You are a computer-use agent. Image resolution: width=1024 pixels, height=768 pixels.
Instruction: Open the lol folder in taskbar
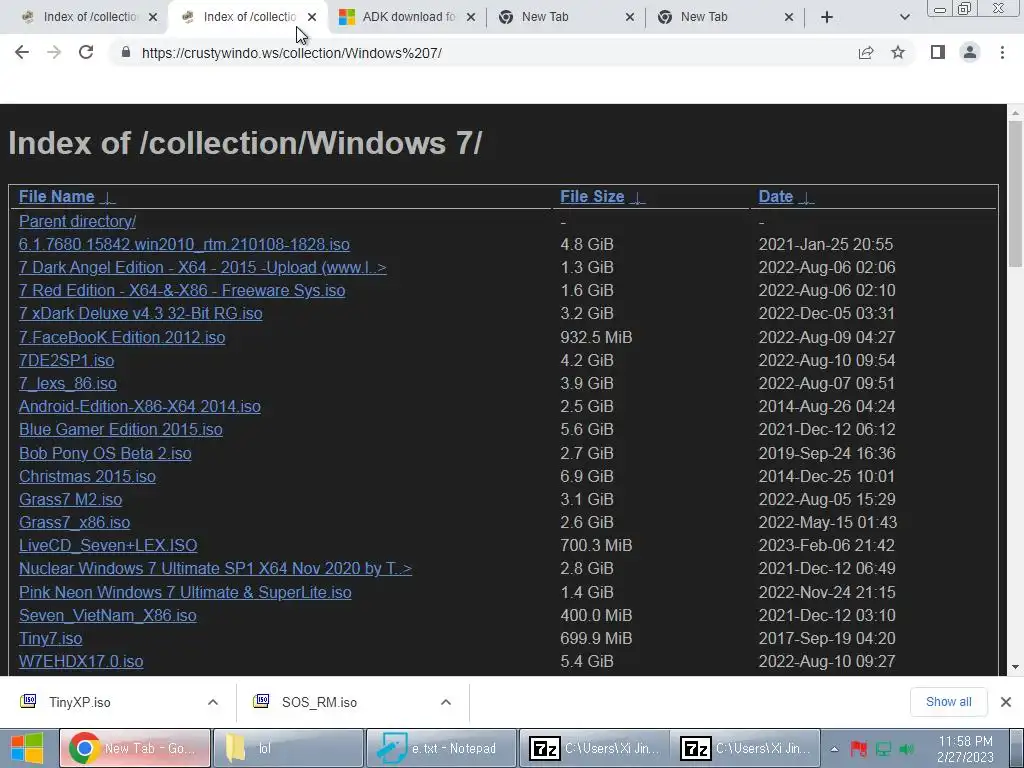point(288,748)
